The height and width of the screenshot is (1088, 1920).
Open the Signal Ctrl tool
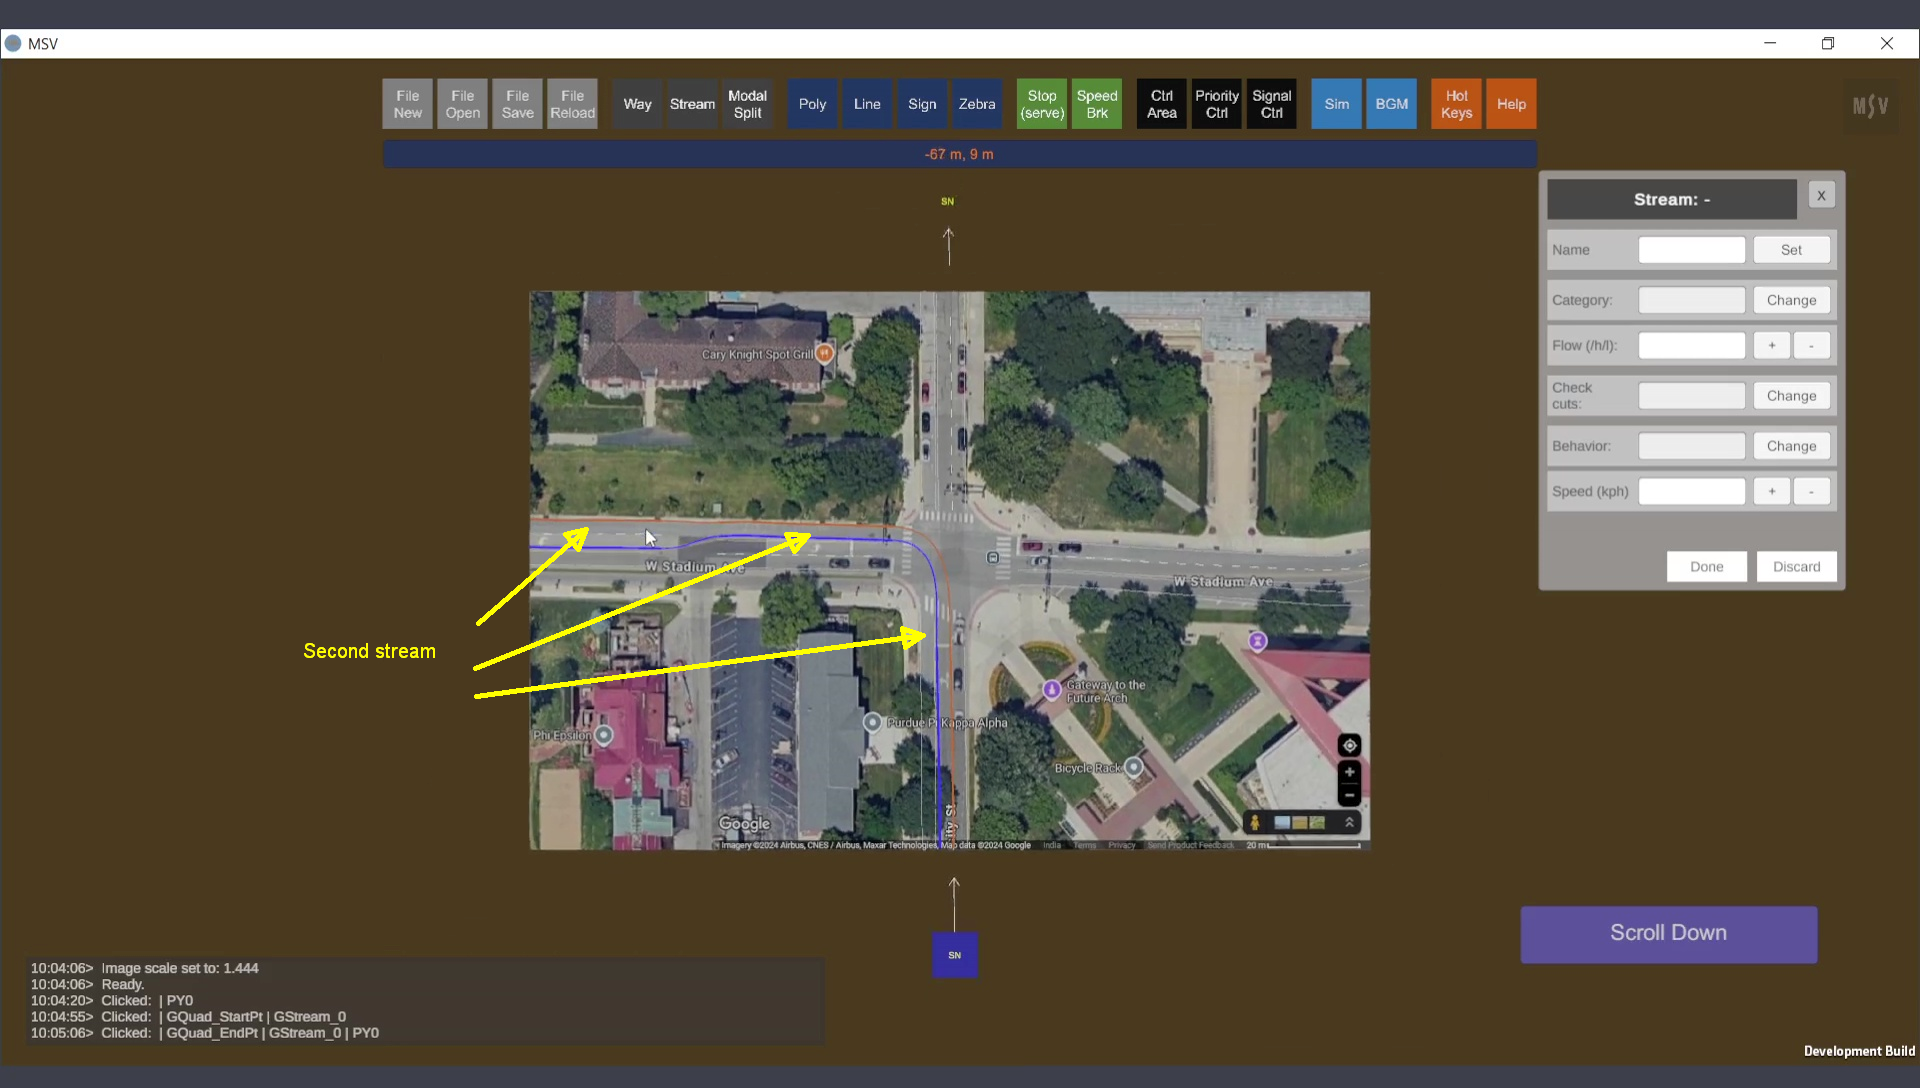click(1271, 104)
